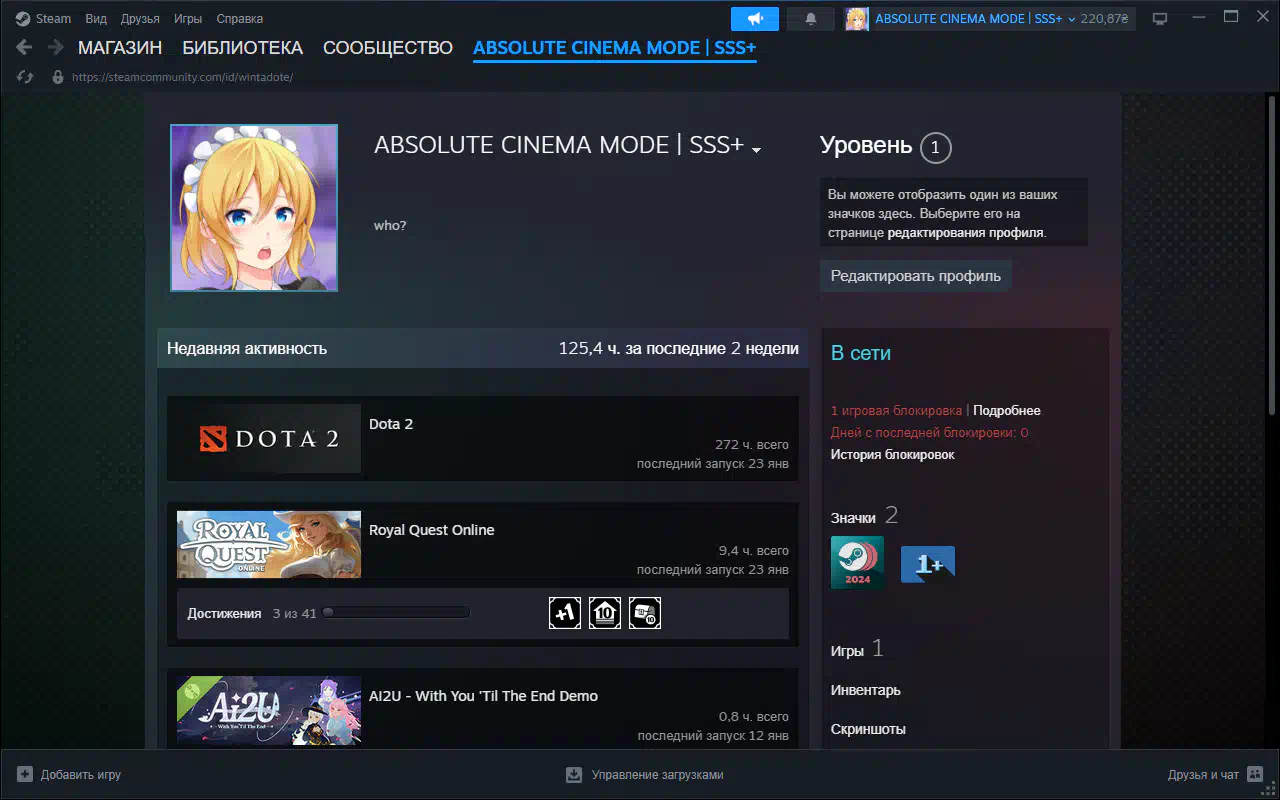Open the notifications bell

811,19
